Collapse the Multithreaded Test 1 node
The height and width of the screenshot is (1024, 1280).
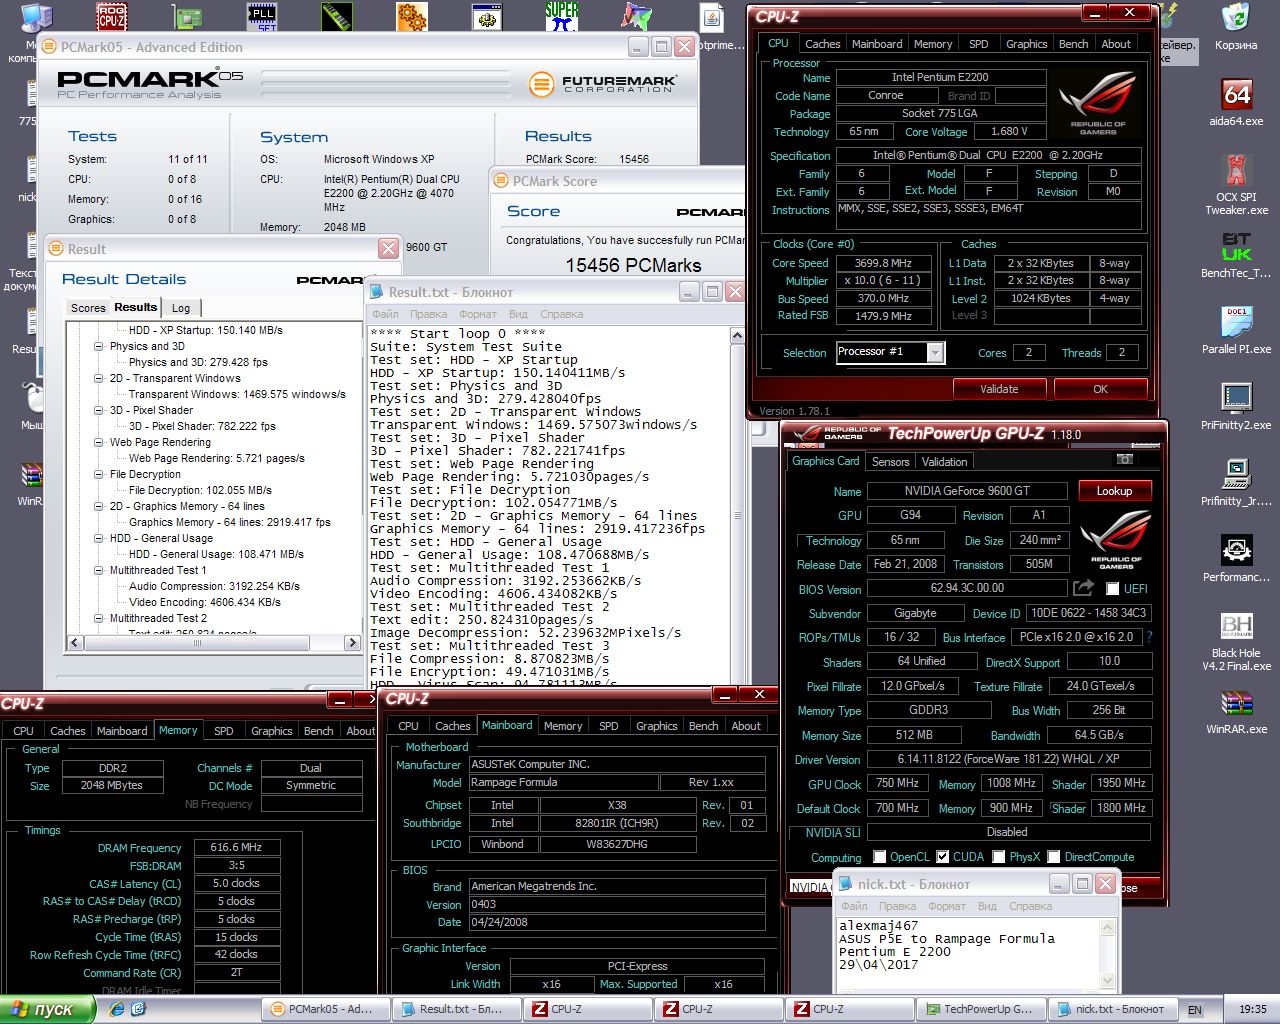[99, 570]
